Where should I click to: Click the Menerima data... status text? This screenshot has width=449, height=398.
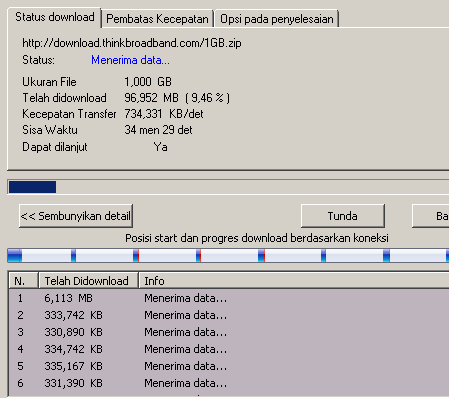[130, 60]
